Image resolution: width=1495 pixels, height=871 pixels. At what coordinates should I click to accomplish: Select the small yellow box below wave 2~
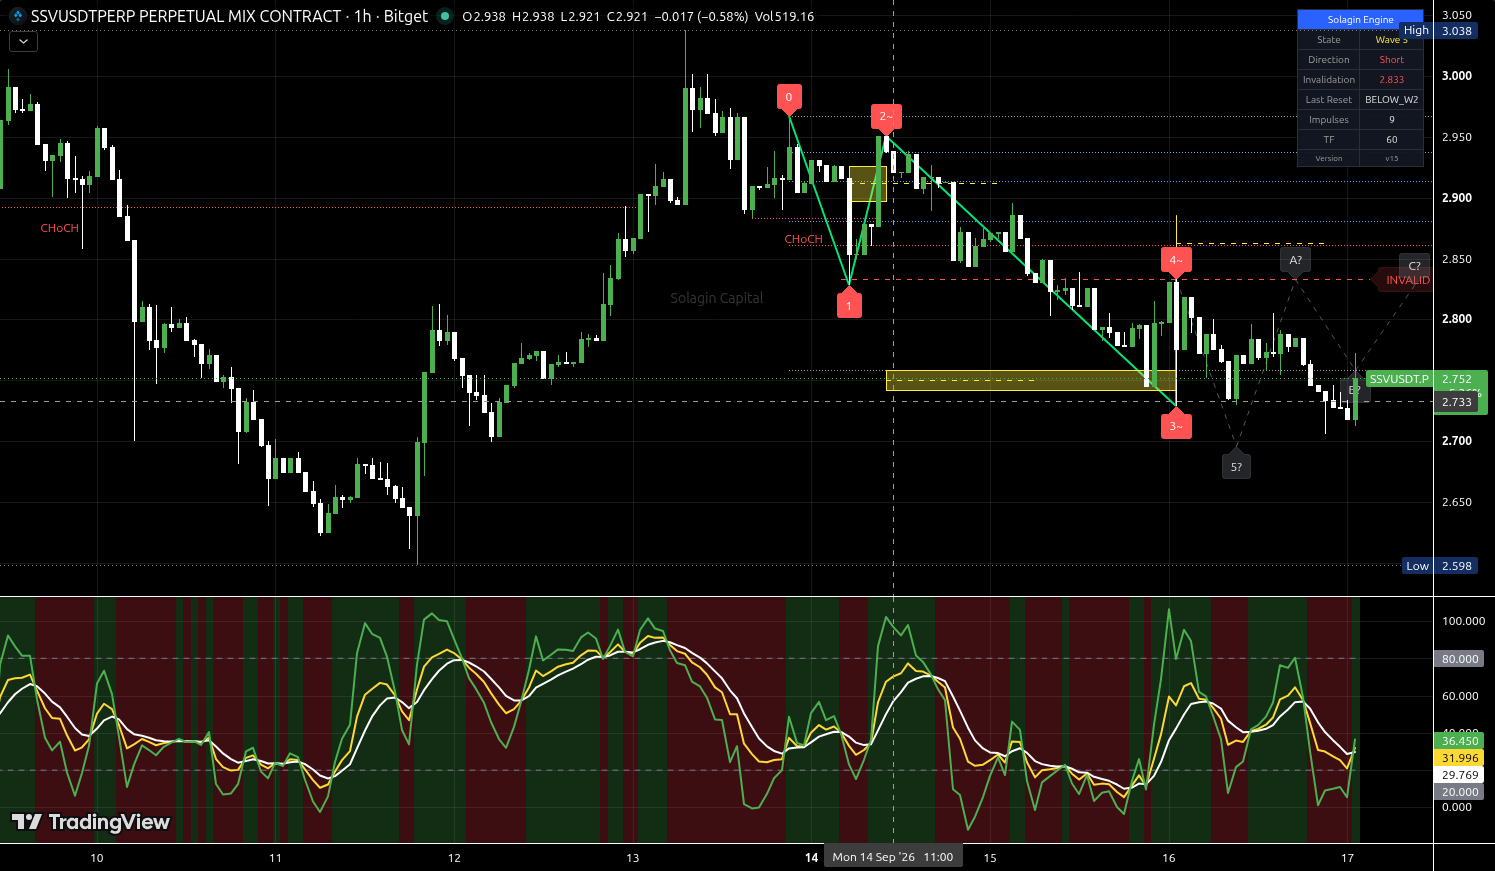(868, 184)
